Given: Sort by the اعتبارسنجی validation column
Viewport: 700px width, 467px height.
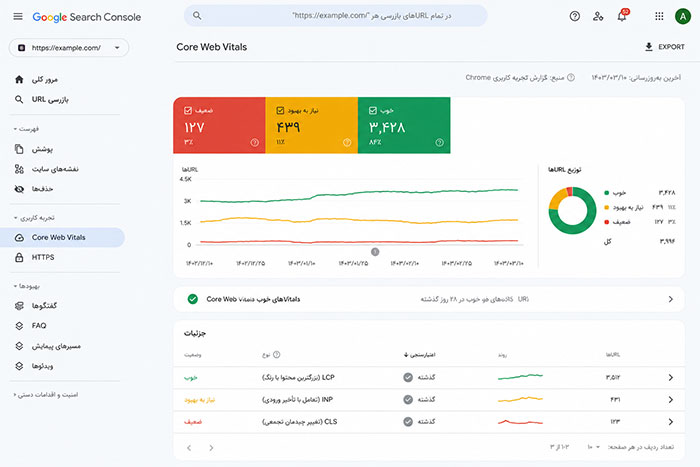Looking at the screenshot, I should tap(419, 355).
